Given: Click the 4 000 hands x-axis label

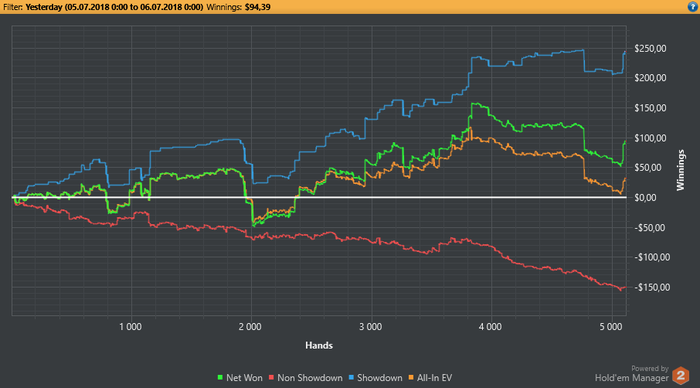Looking at the screenshot, I should (490, 327).
